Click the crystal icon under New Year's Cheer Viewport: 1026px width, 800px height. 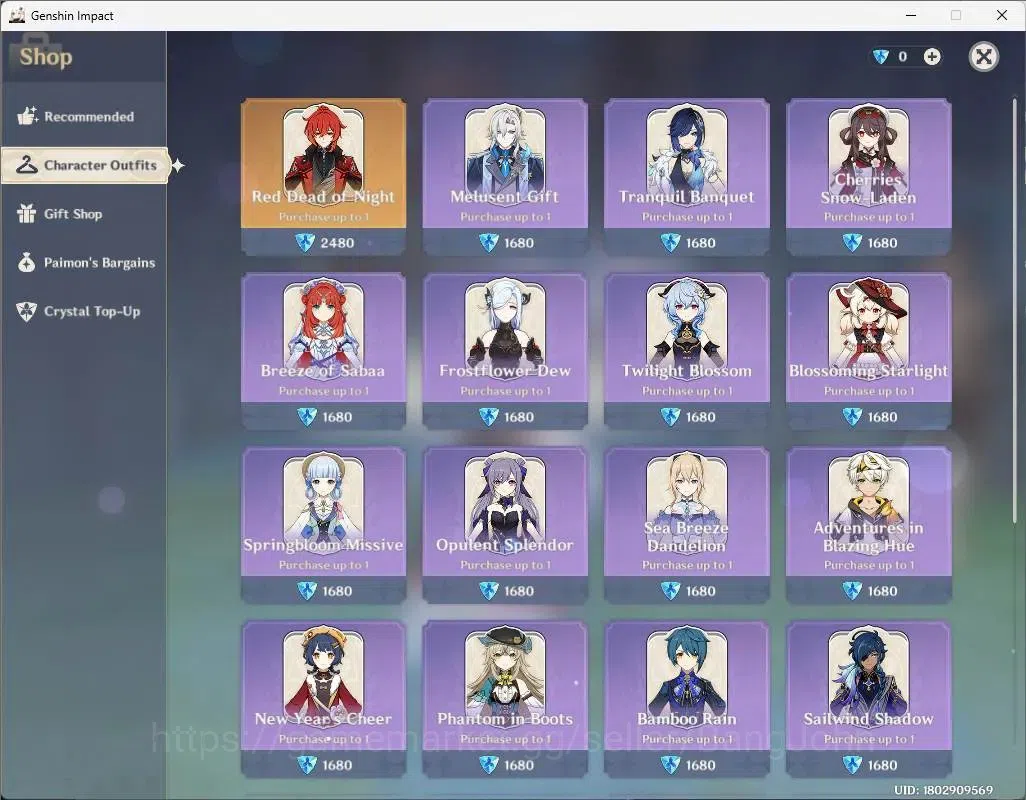click(x=307, y=765)
